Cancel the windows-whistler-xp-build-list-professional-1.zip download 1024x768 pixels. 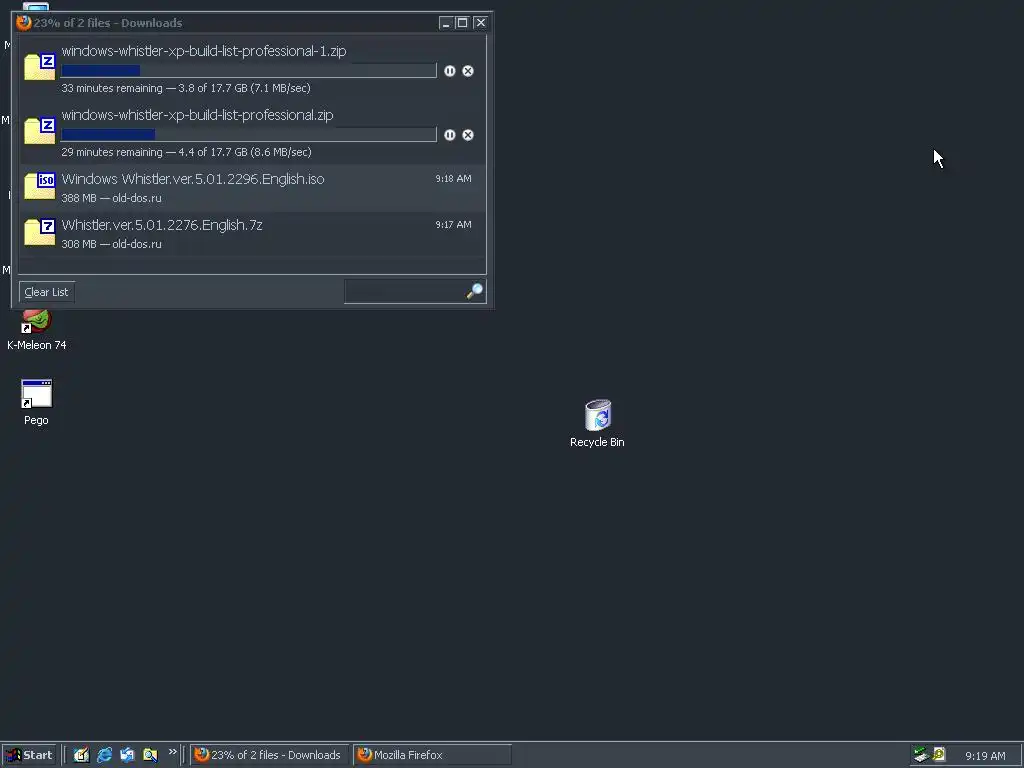tap(468, 71)
